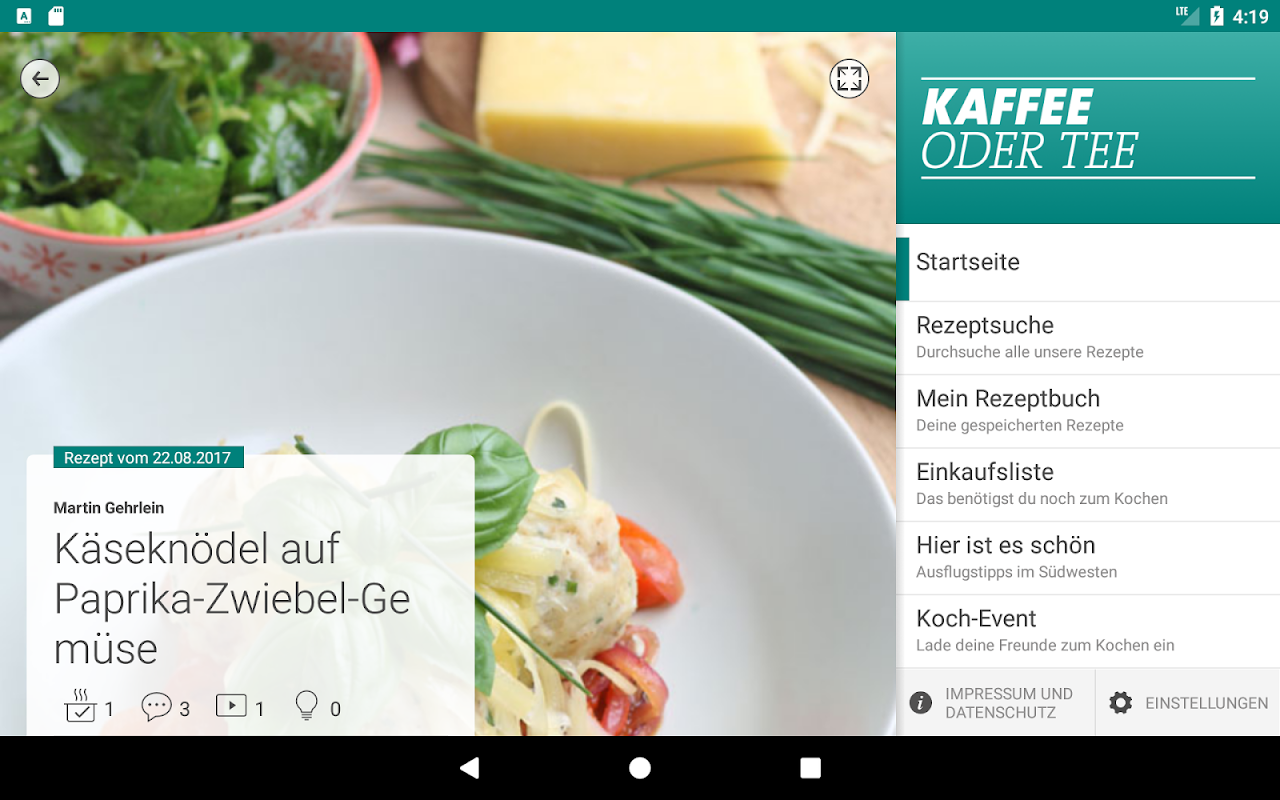This screenshot has height=800, width=1280.
Task: Open the comments speech bubble icon
Action: tap(157, 707)
